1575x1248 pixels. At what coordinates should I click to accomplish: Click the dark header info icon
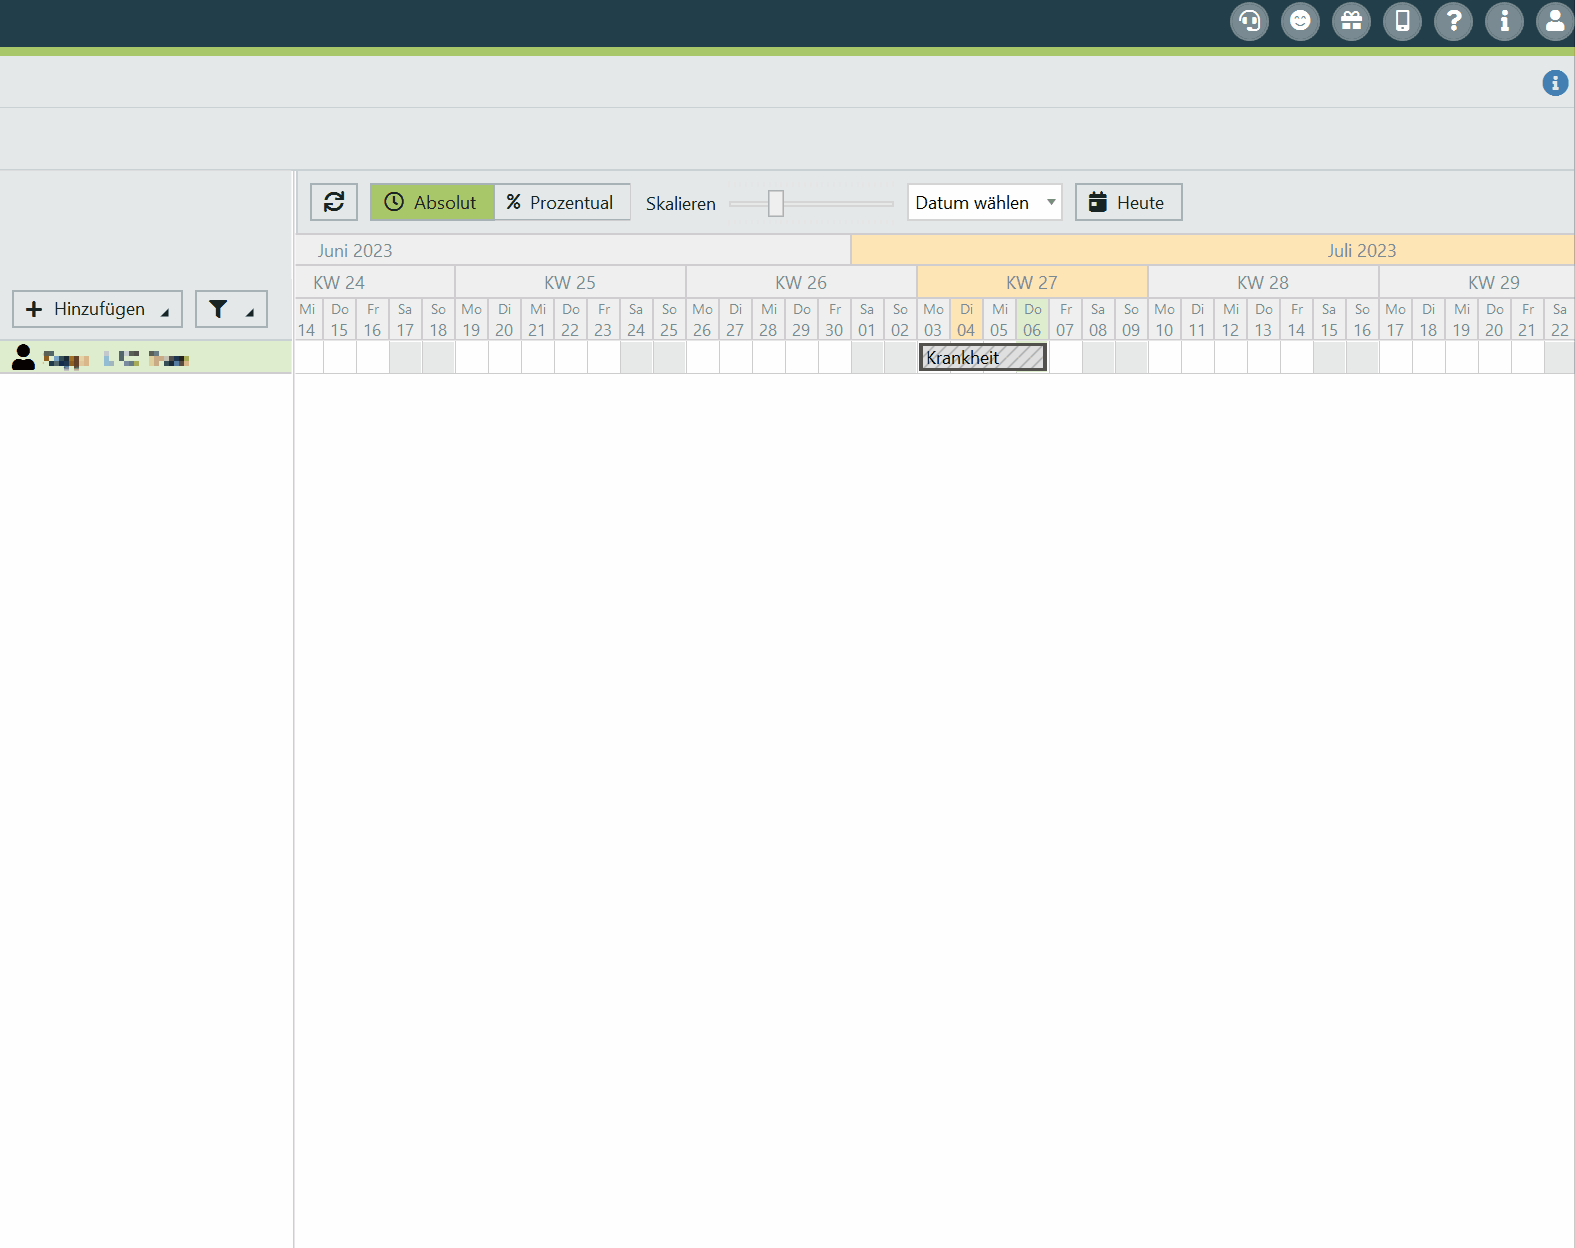[x=1504, y=21]
